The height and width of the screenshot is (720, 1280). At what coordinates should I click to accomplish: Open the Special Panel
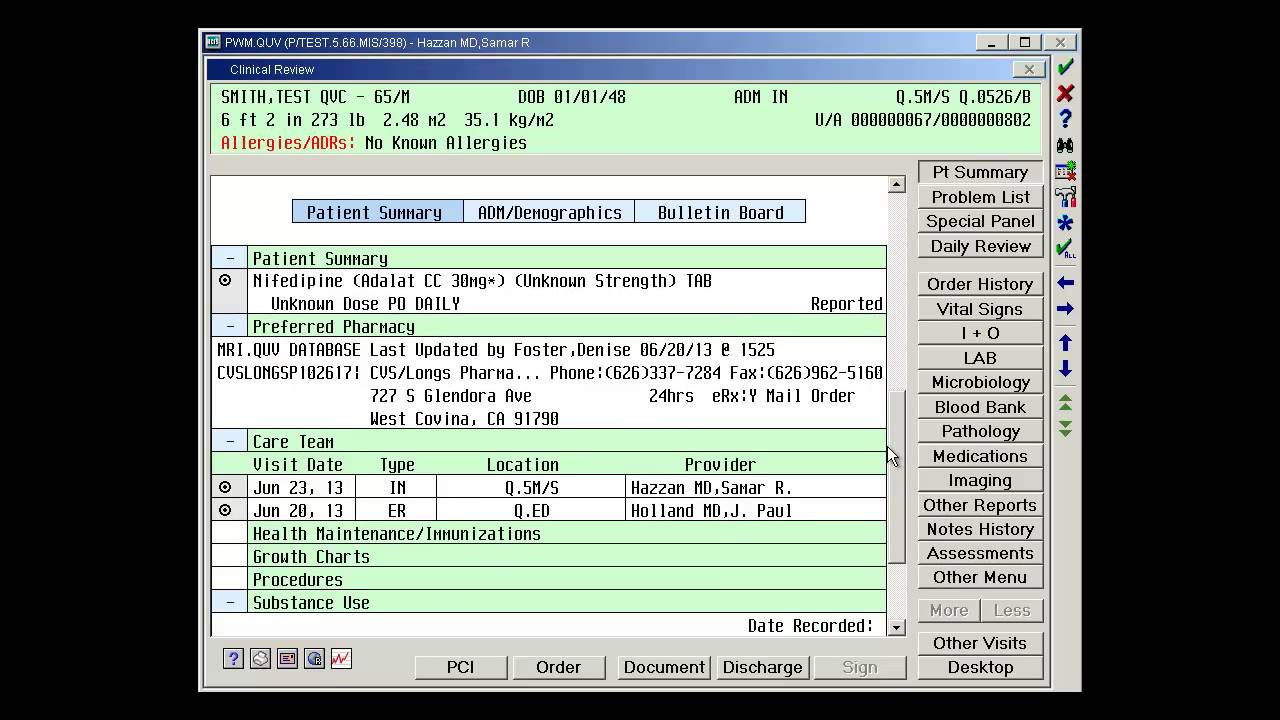[980, 221]
